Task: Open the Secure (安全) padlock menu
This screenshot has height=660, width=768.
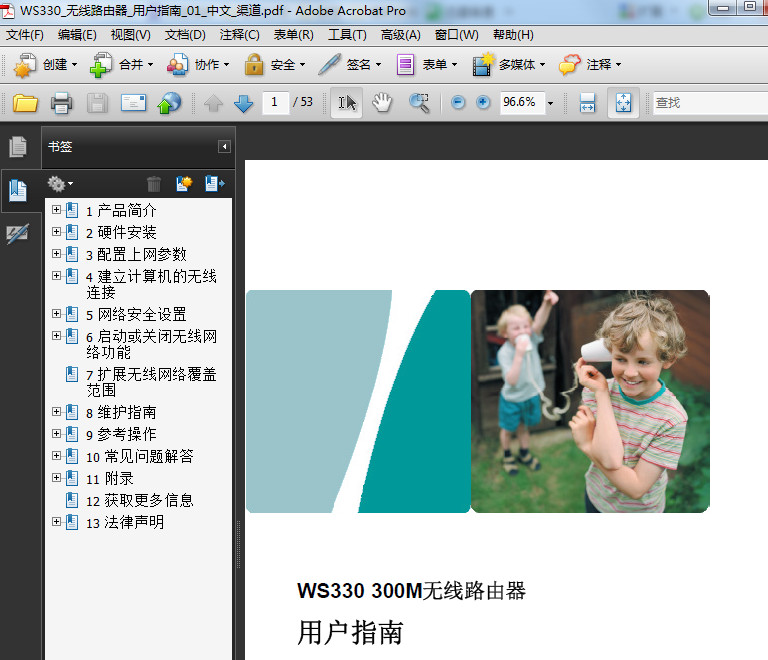Action: pos(274,65)
